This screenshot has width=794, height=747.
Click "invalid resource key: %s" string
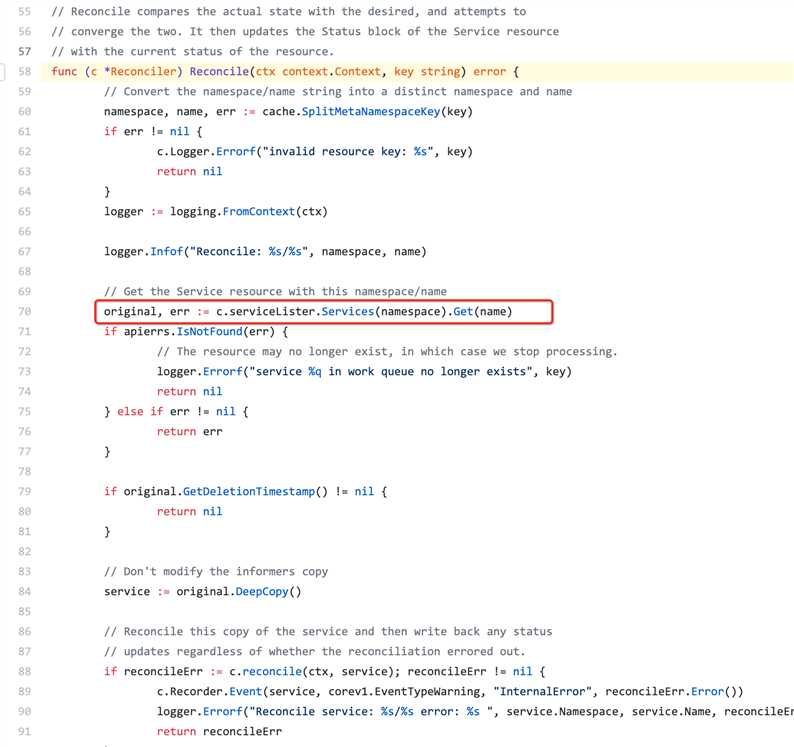(x=347, y=151)
